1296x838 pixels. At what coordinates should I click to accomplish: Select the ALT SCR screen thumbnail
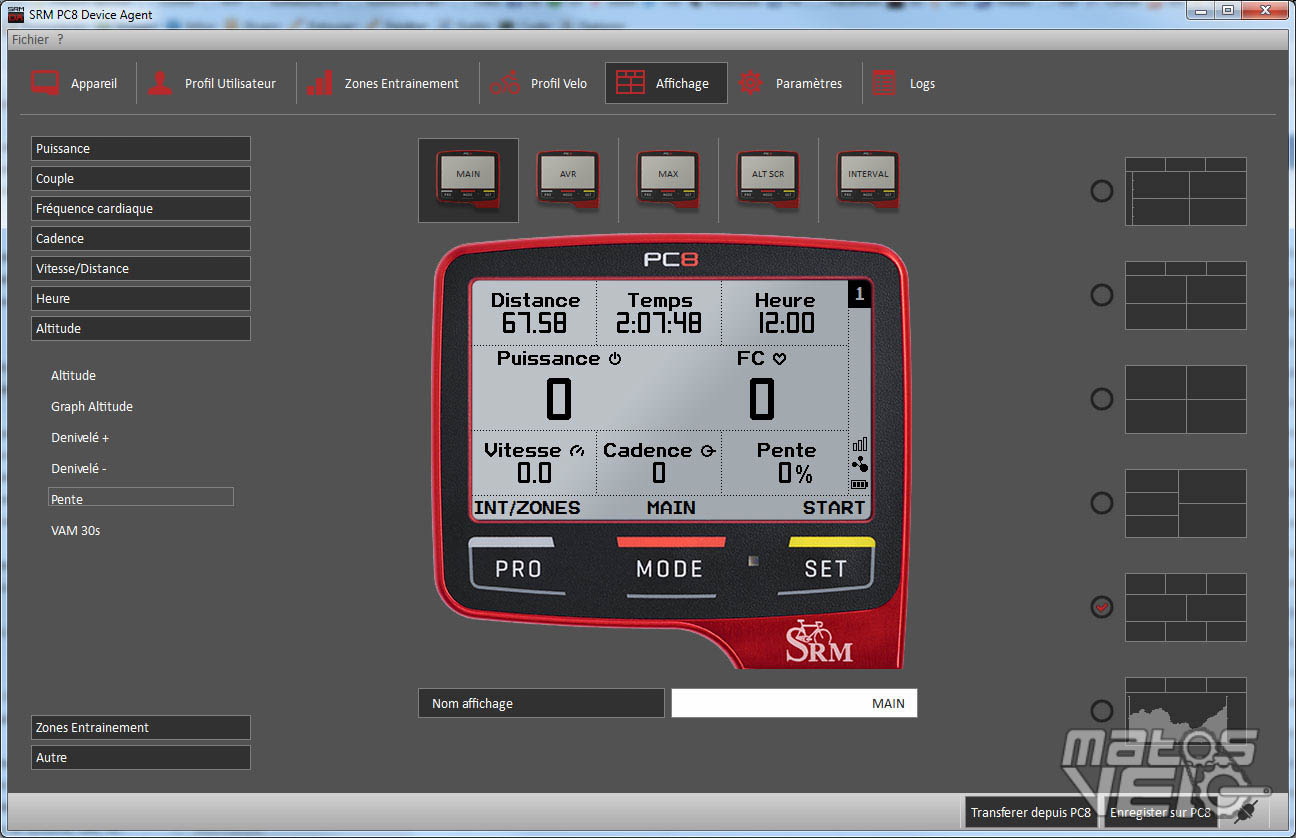point(768,179)
